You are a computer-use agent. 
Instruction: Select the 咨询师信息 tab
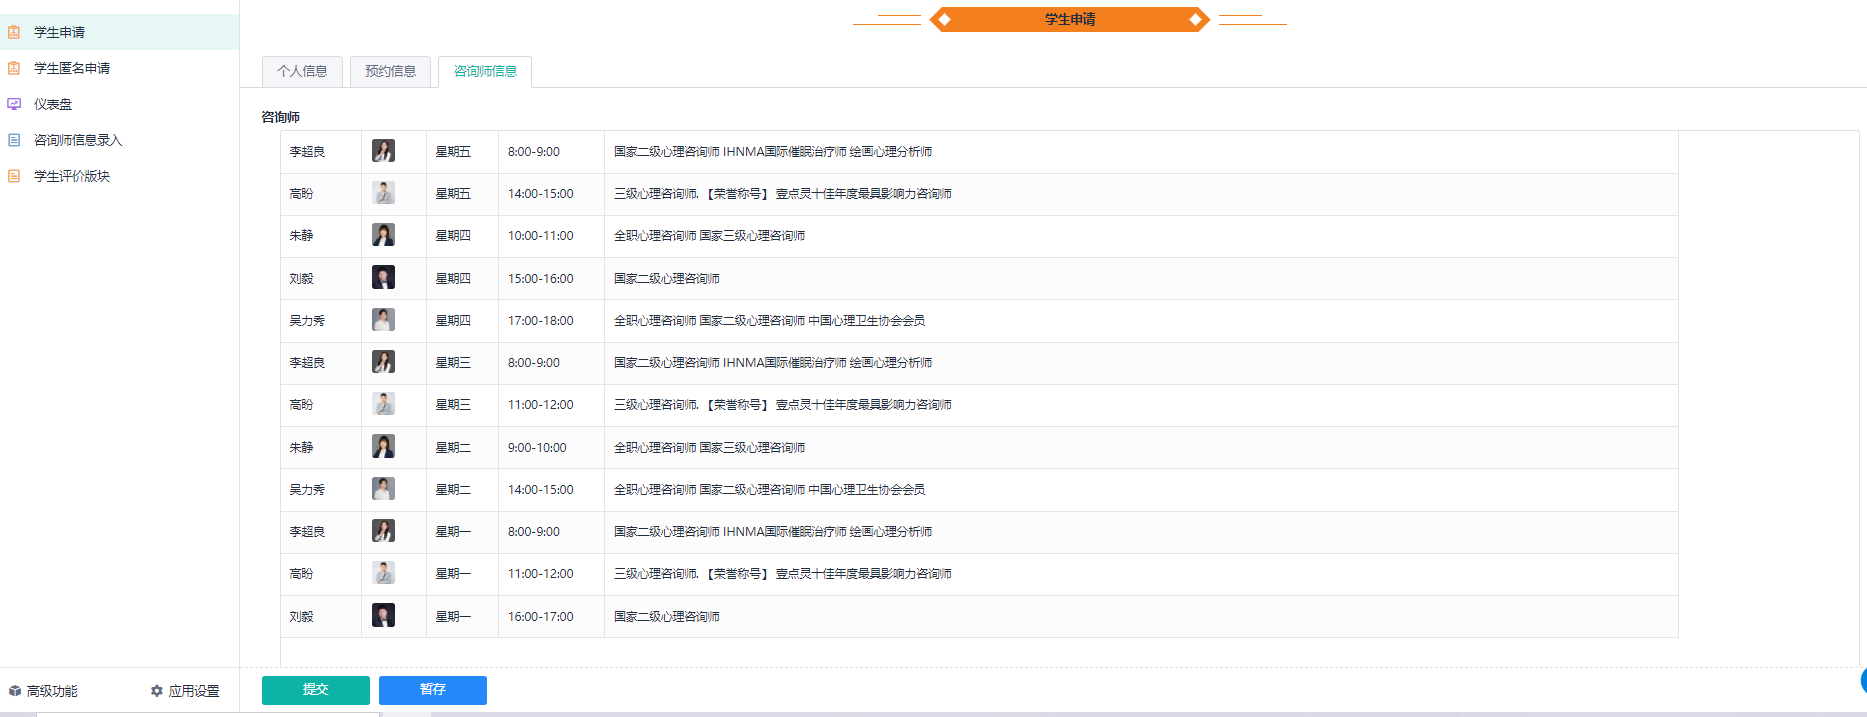point(485,71)
